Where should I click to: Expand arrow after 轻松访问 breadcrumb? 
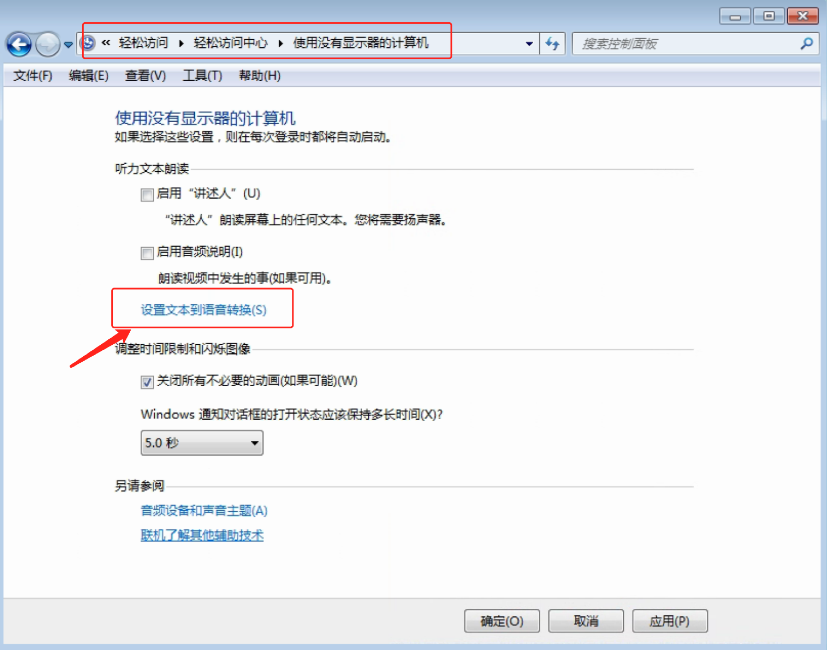[x=181, y=43]
